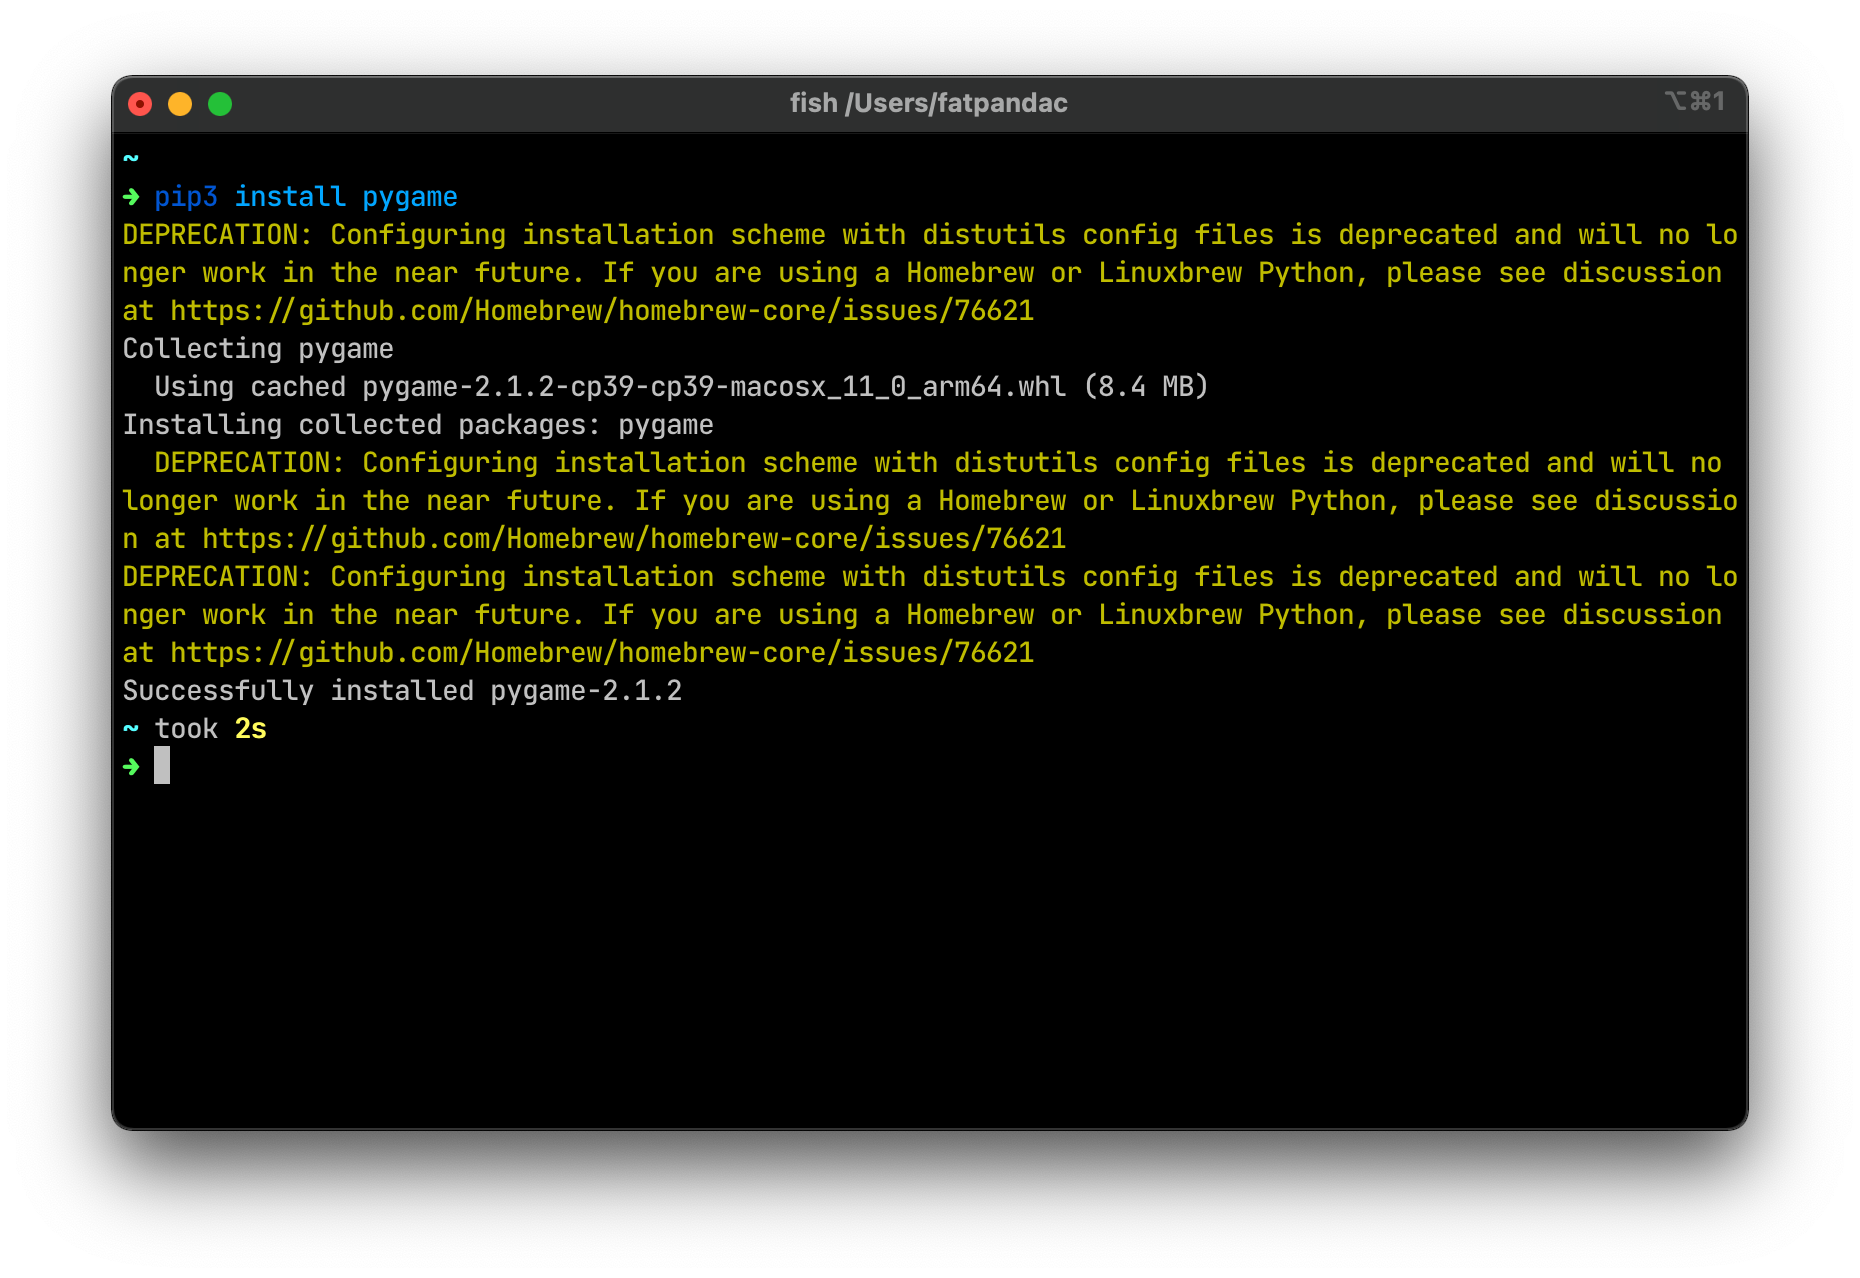Open the GitHub link just above "Successfully installed"

tap(602, 653)
